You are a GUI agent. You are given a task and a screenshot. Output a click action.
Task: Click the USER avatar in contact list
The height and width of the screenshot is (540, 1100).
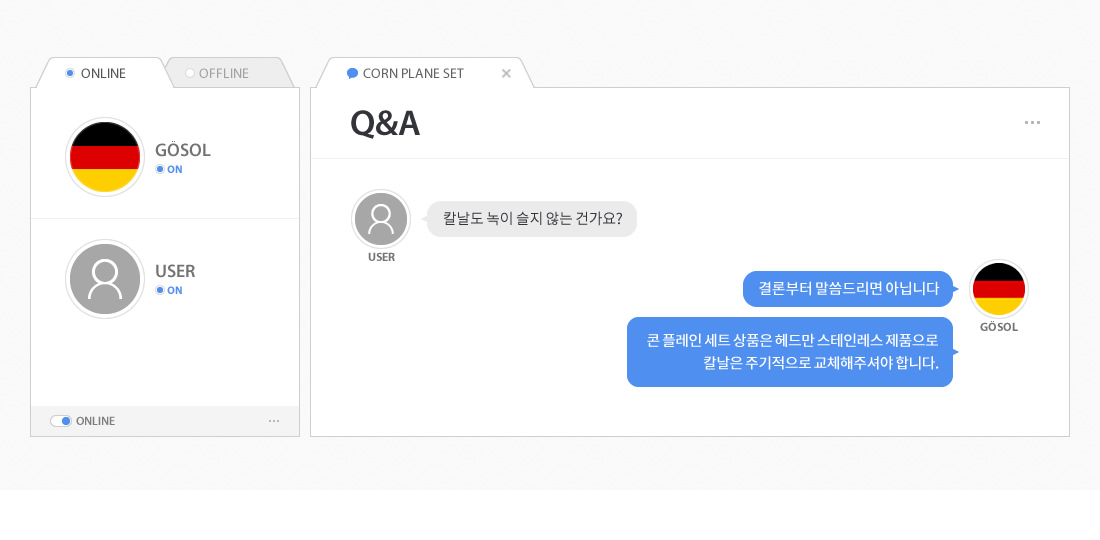coord(105,279)
